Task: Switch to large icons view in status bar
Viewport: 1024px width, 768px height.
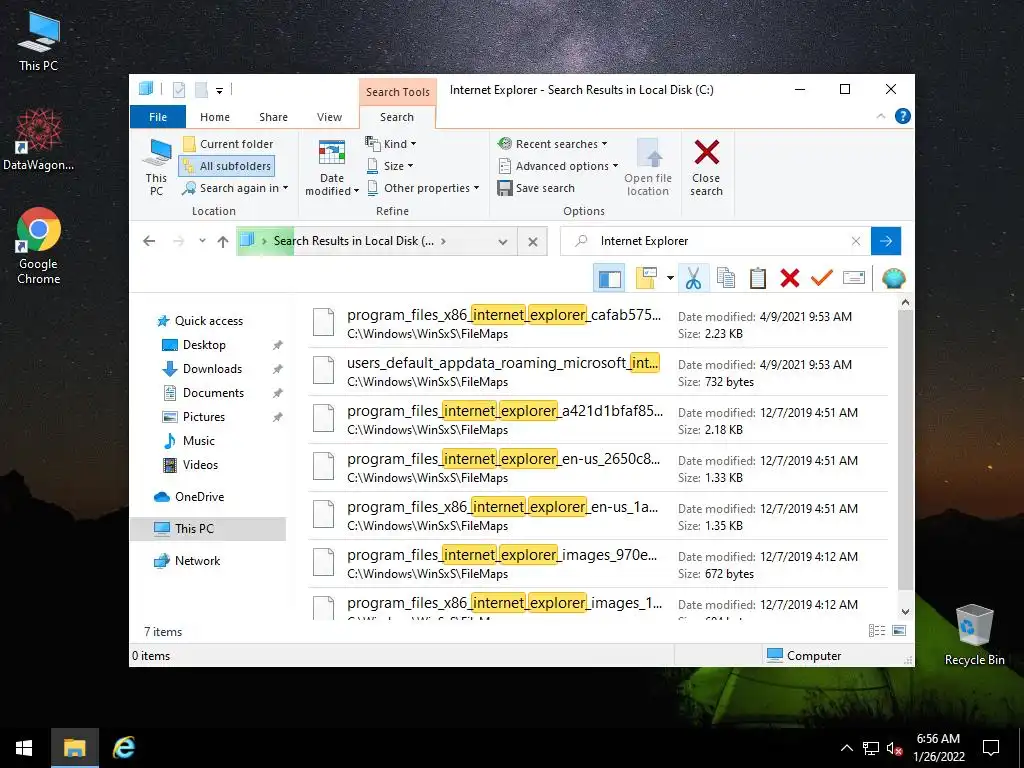Action: pyautogui.click(x=899, y=630)
